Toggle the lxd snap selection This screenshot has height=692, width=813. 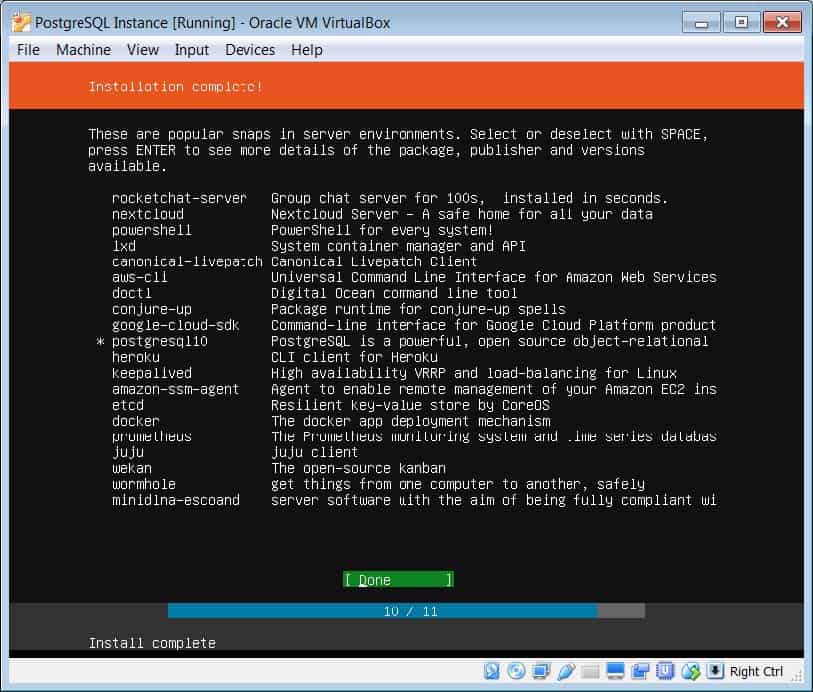point(123,246)
